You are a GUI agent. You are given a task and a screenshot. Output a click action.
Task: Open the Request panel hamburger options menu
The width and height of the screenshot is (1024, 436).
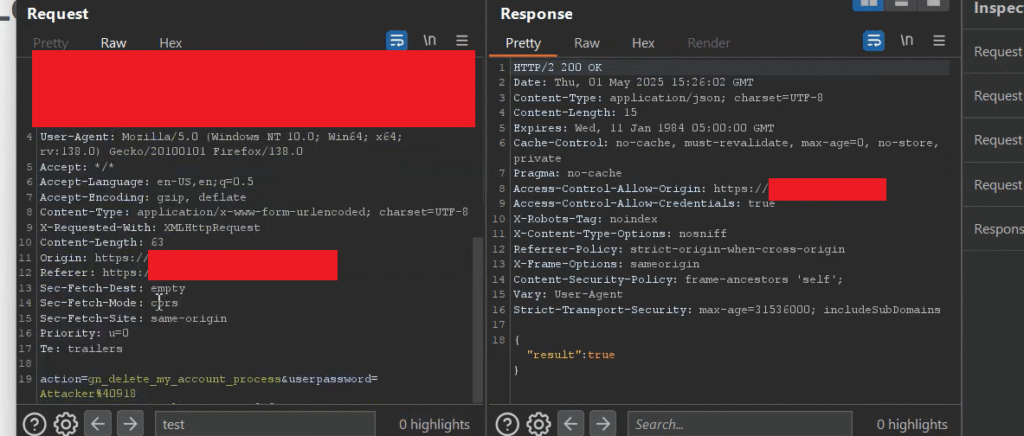pos(462,41)
